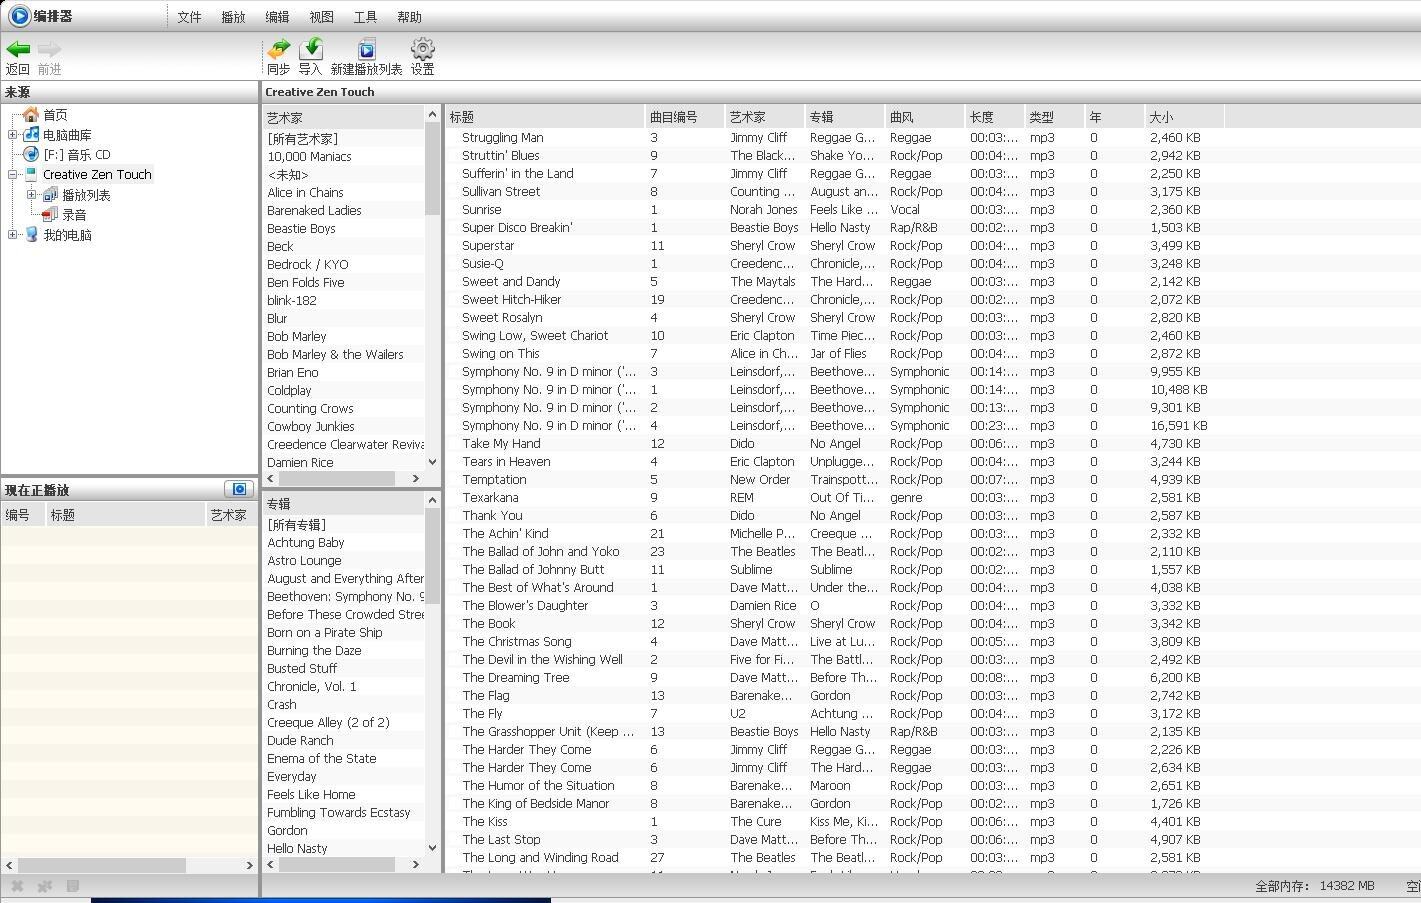Collapse the Creative Zen Touch tree node
This screenshot has width=1421, height=903.
(x=12, y=174)
